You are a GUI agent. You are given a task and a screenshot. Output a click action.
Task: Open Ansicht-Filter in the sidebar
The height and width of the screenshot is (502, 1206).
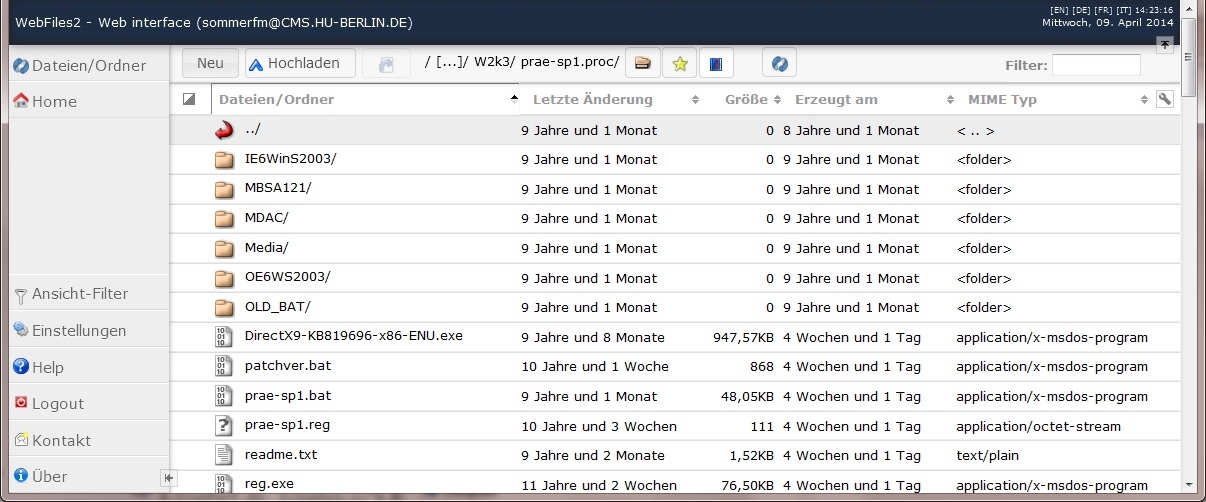coord(80,294)
